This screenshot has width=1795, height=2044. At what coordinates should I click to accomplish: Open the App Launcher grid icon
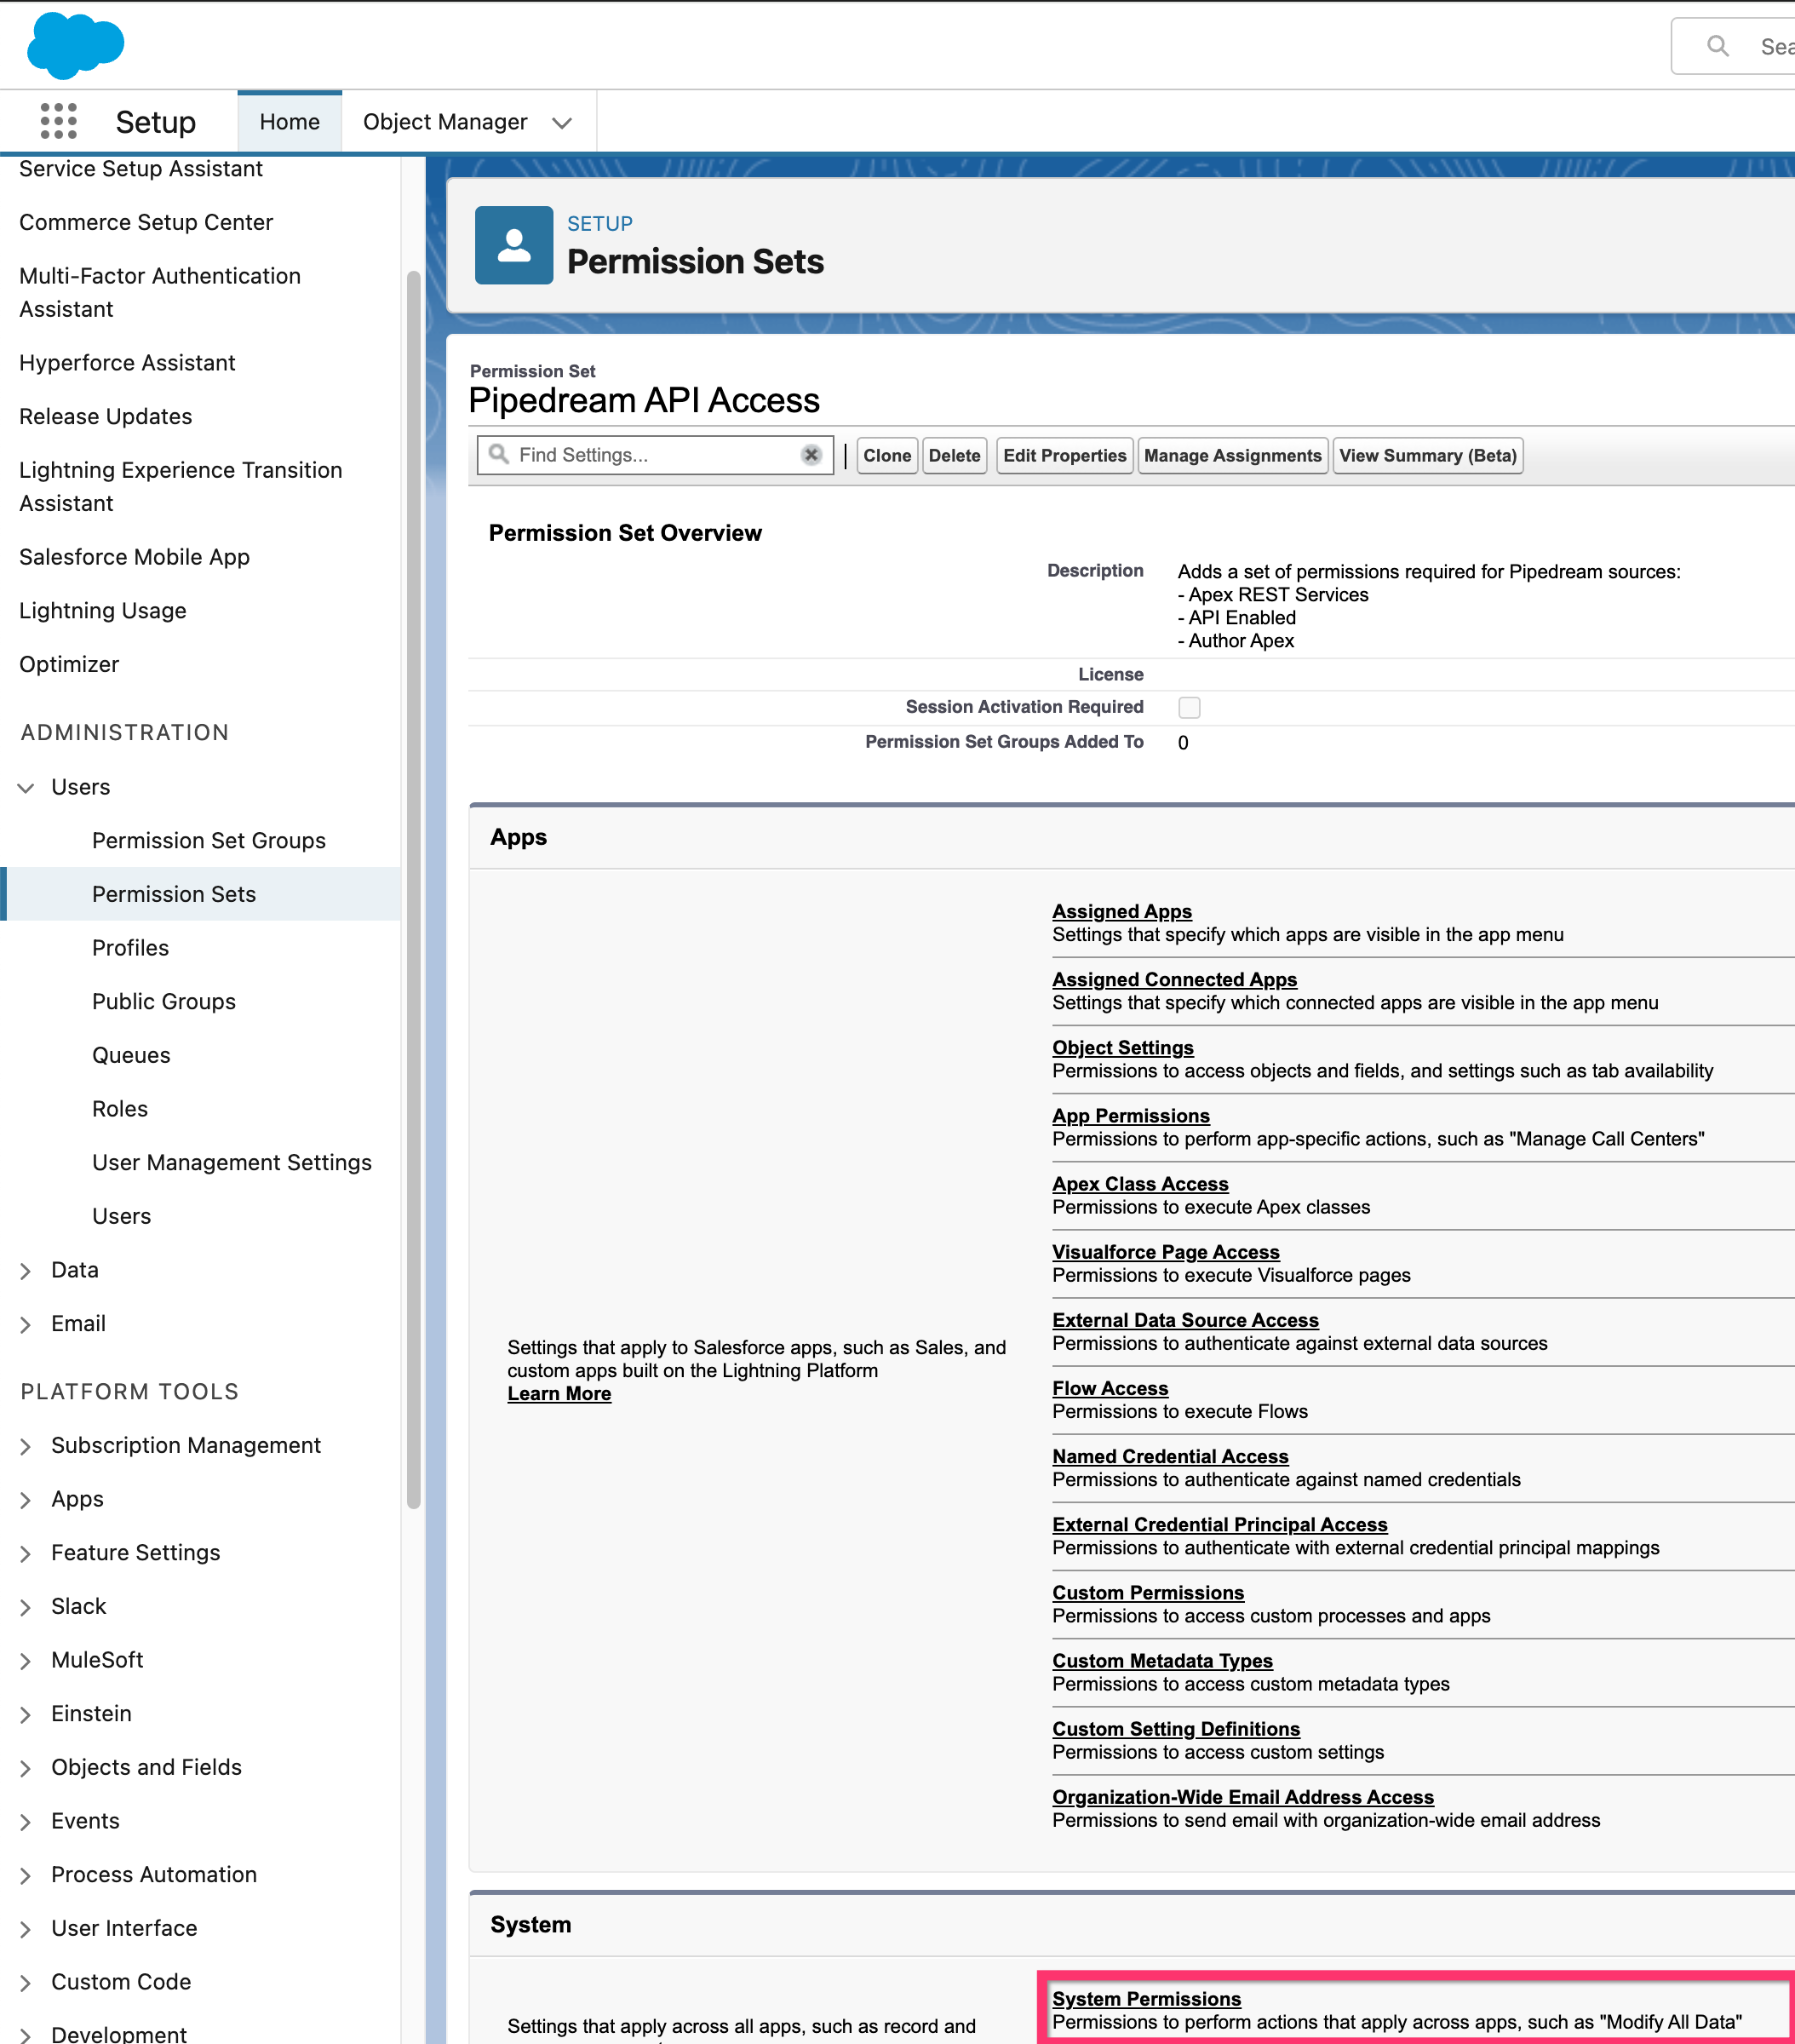coord(58,121)
